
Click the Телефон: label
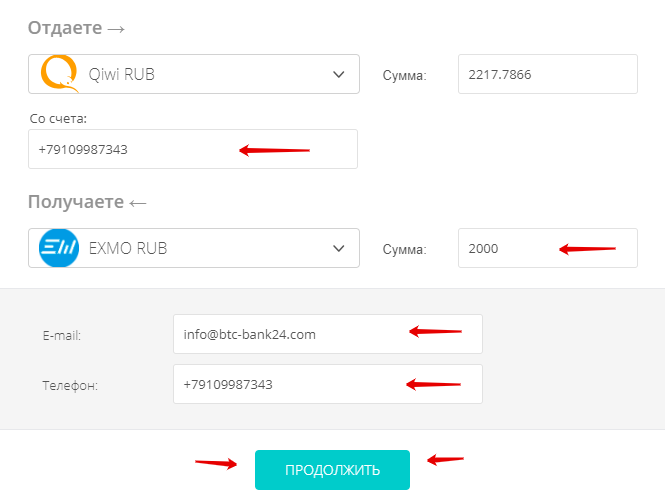click(70, 386)
